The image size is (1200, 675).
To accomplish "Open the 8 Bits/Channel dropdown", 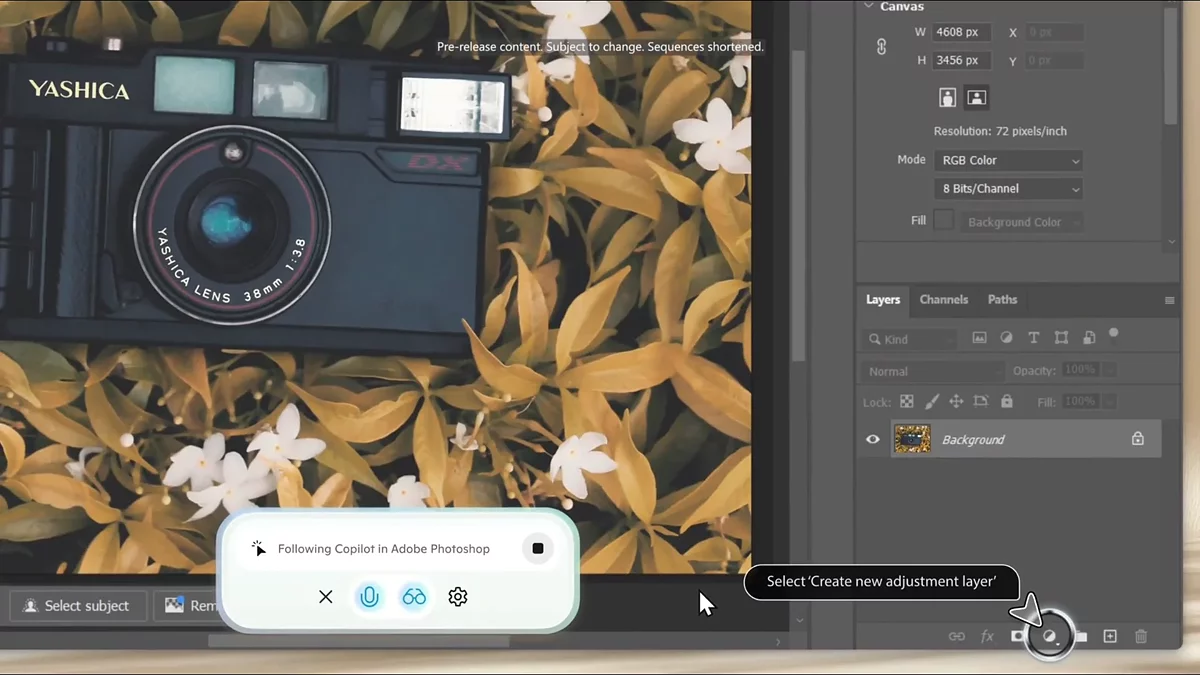I will click(1010, 189).
